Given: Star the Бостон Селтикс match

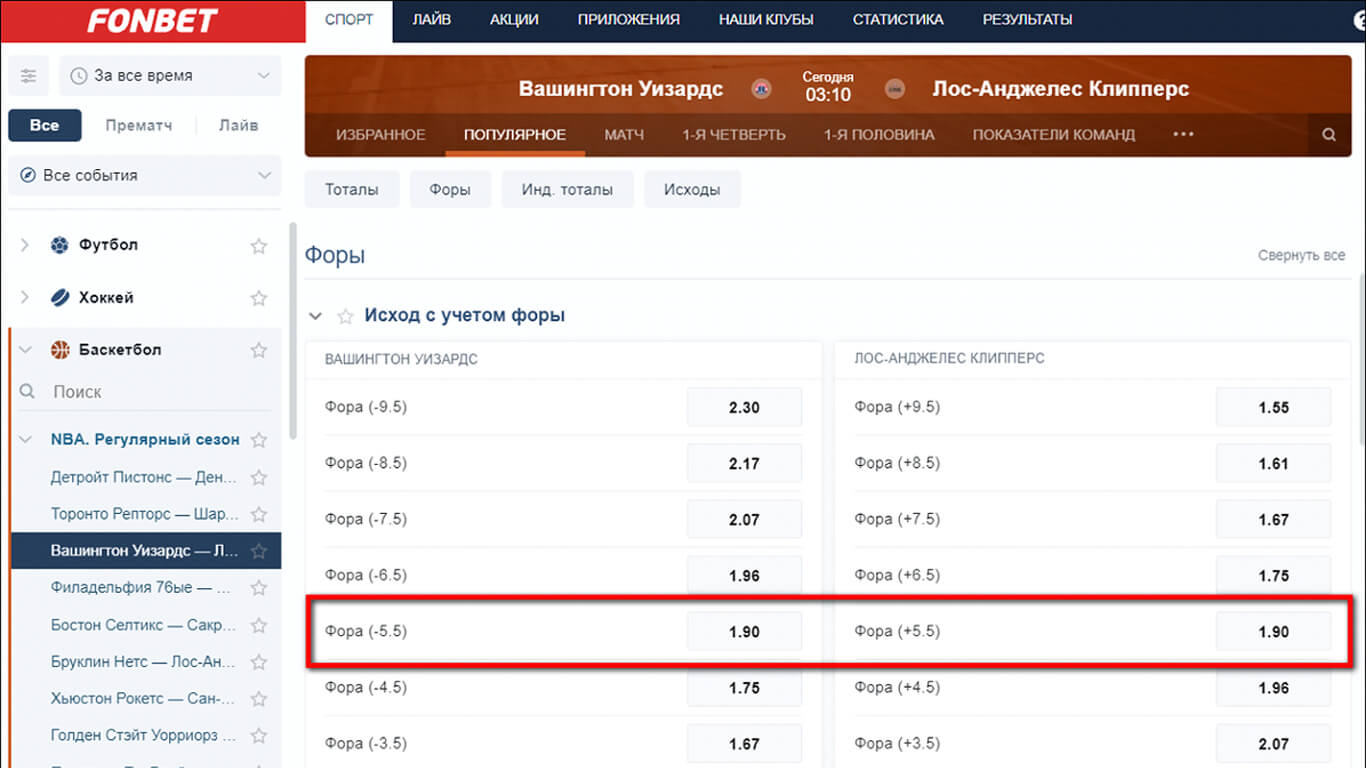Looking at the screenshot, I should tap(259, 626).
